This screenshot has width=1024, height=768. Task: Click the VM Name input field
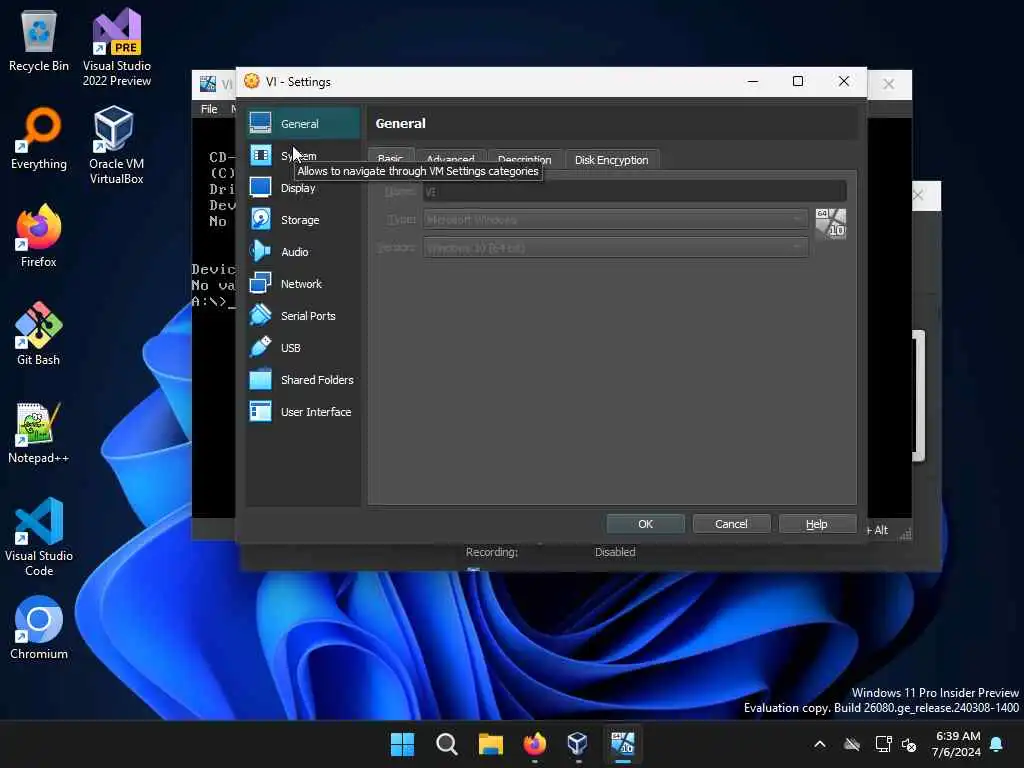(x=635, y=191)
